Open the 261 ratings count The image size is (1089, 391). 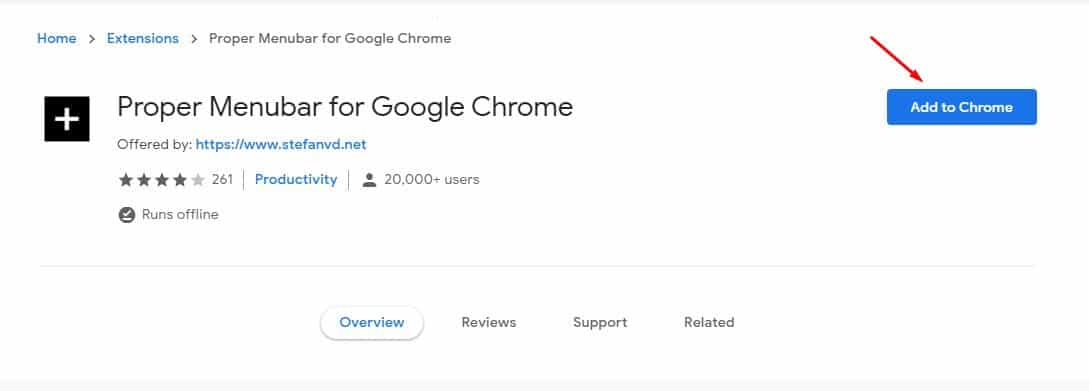click(222, 179)
